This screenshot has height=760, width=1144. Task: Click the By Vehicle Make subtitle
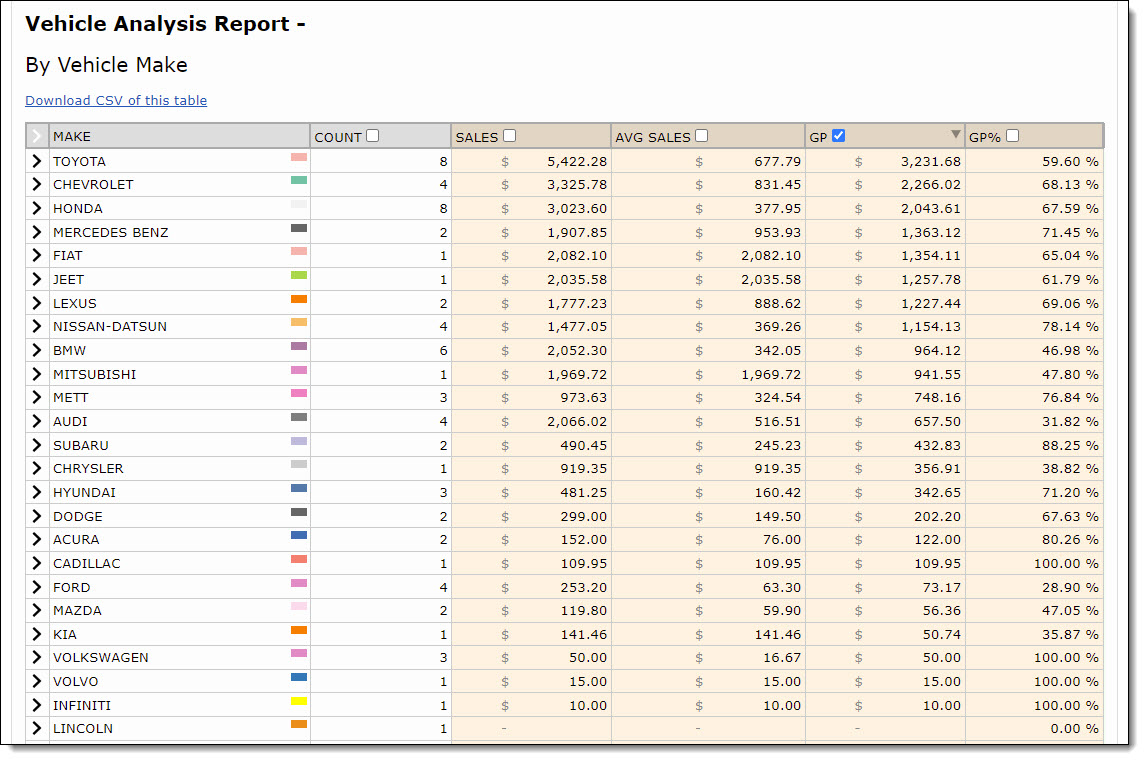[x=107, y=65]
